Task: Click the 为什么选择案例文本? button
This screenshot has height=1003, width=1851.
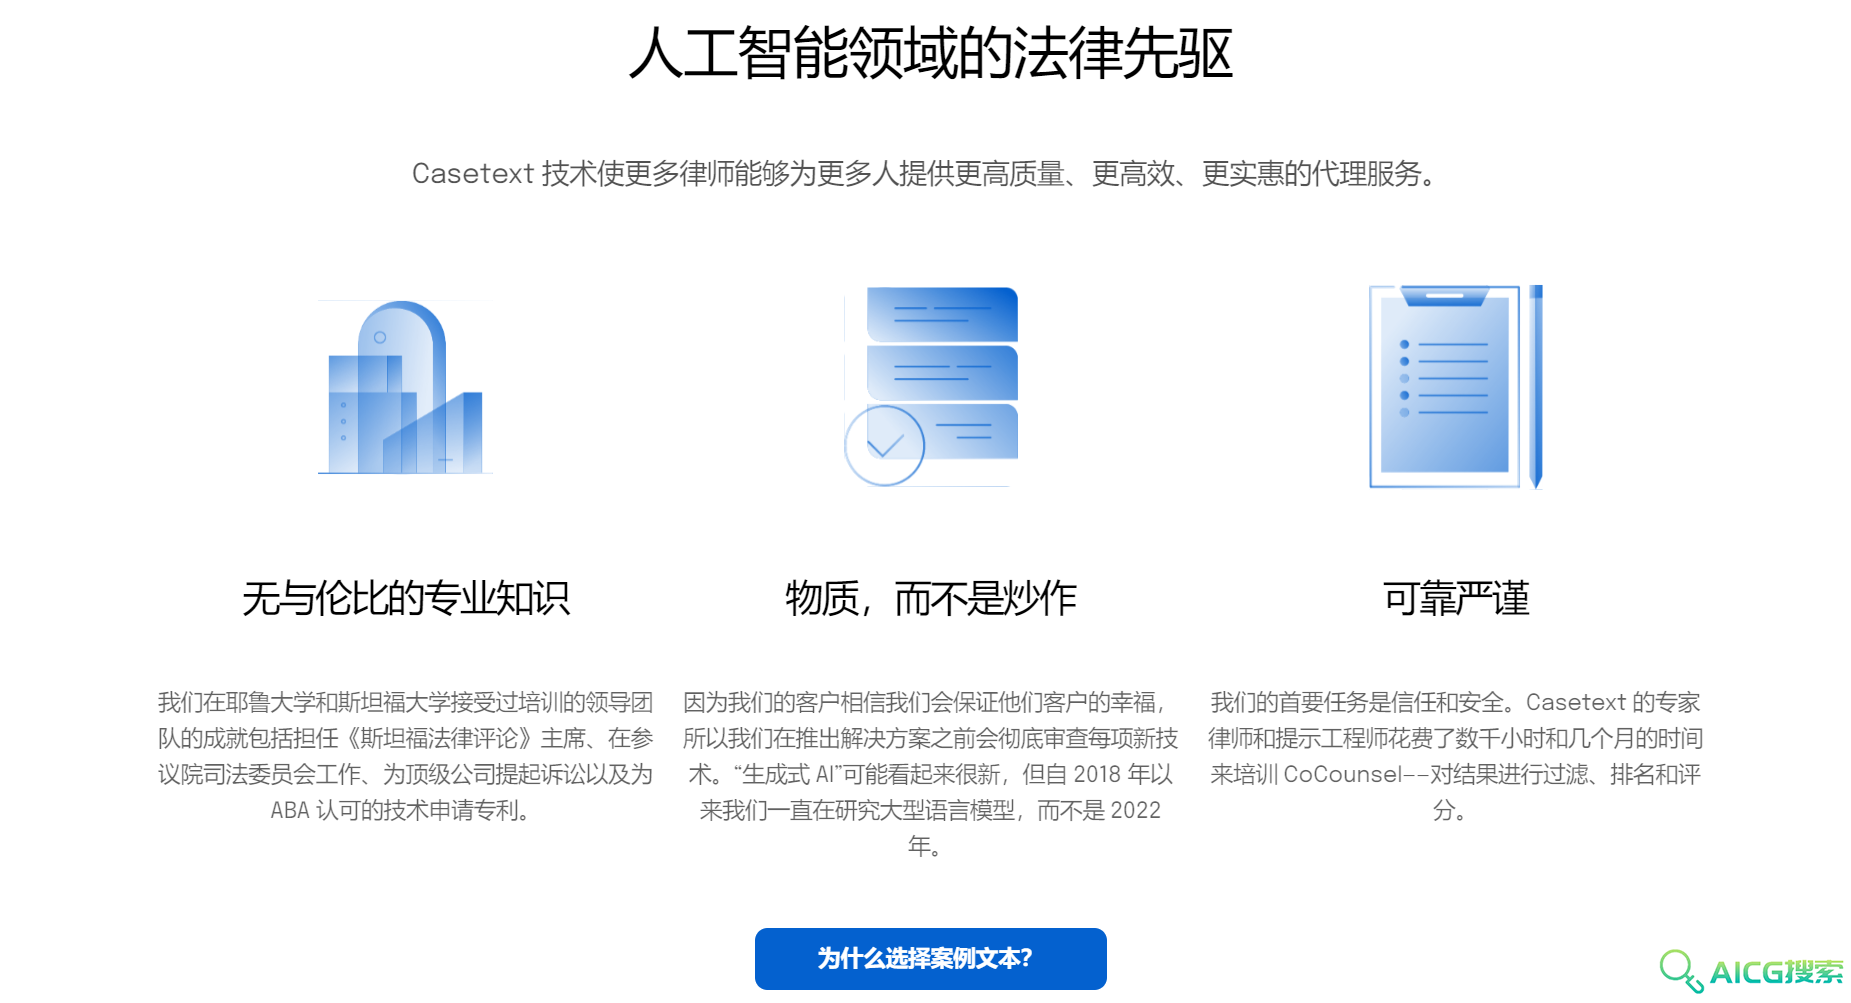Action: coord(930,958)
